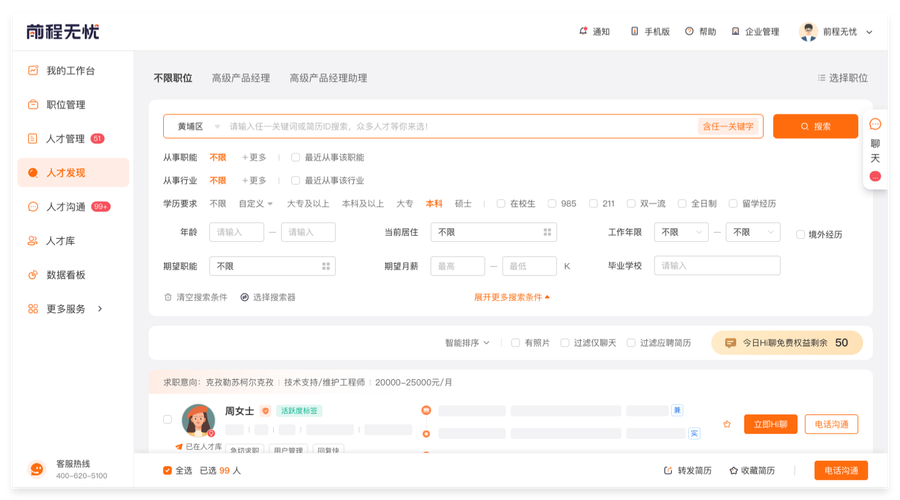The width and height of the screenshot is (900, 500).
Task: Open 更多服务 grid icon in sidebar
Action: [x=33, y=309]
